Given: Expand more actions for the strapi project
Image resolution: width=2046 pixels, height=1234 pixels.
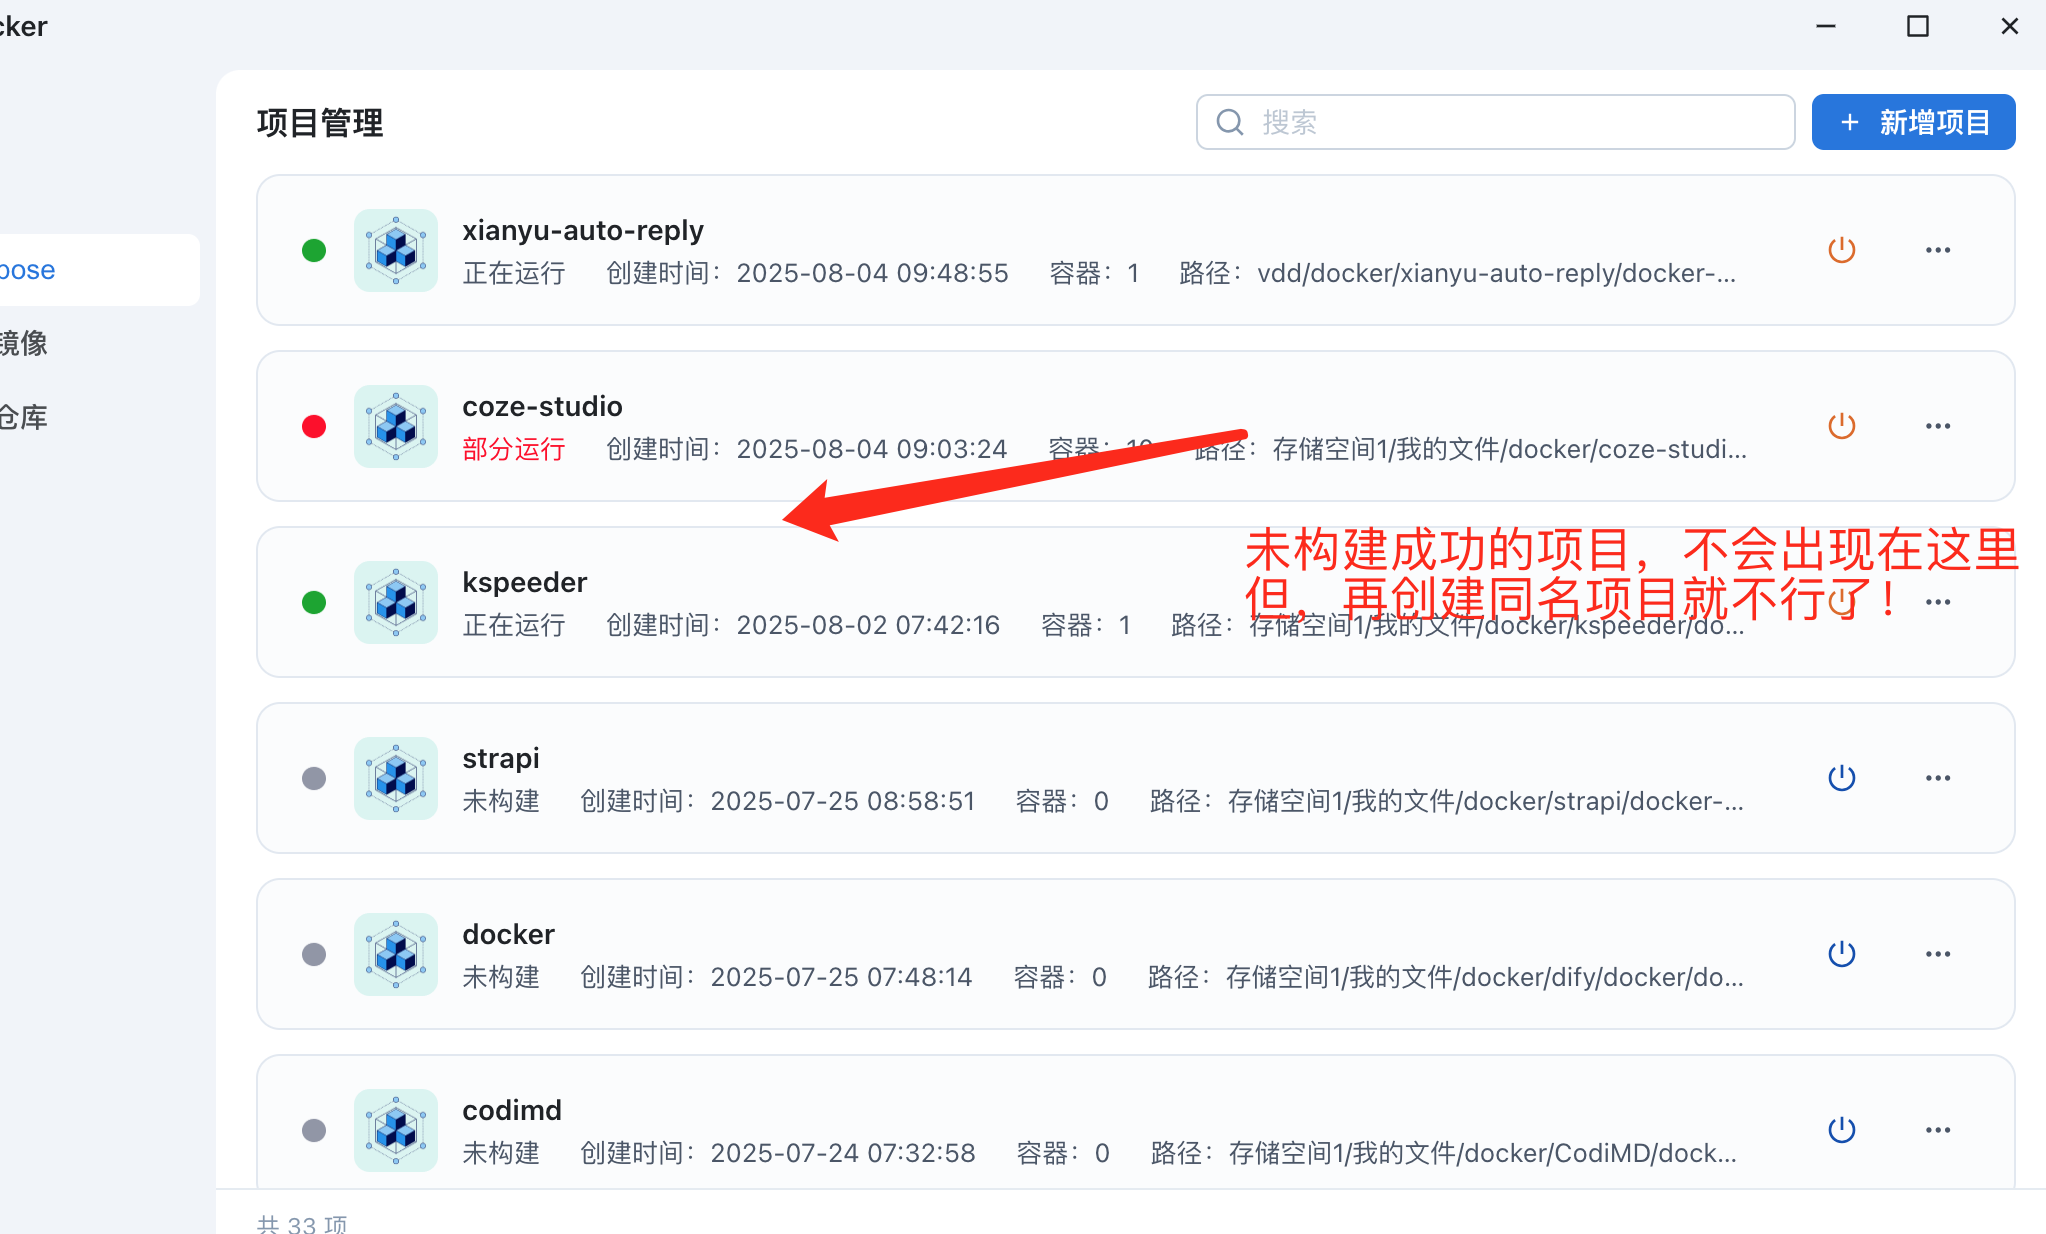Looking at the screenshot, I should click(x=1937, y=778).
